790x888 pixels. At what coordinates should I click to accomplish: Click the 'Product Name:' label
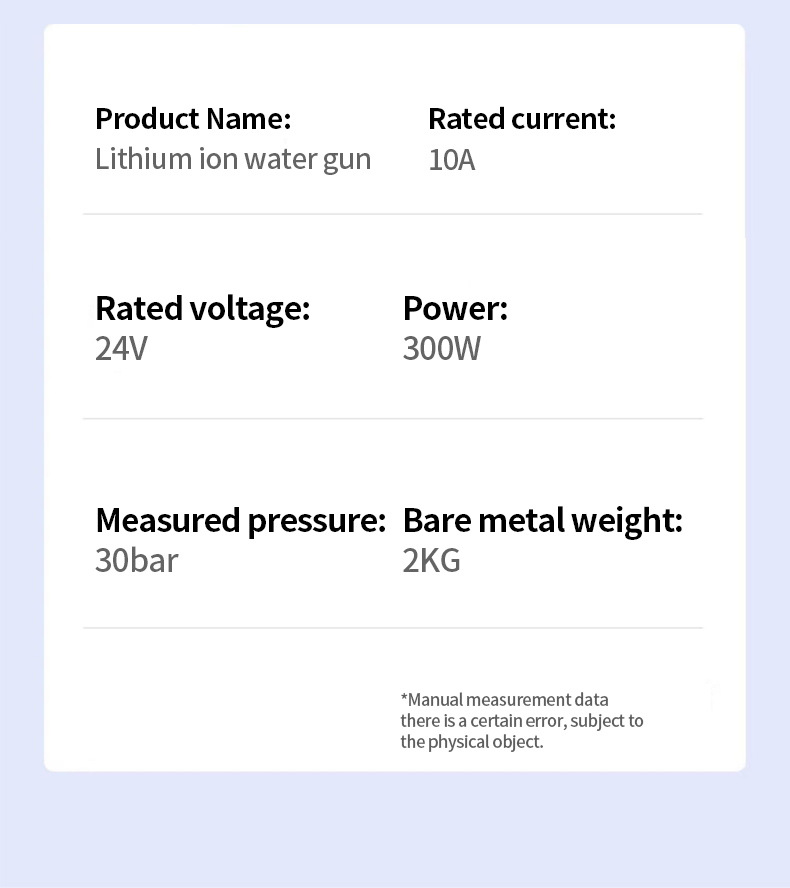pyautogui.click(x=193, y=119)
